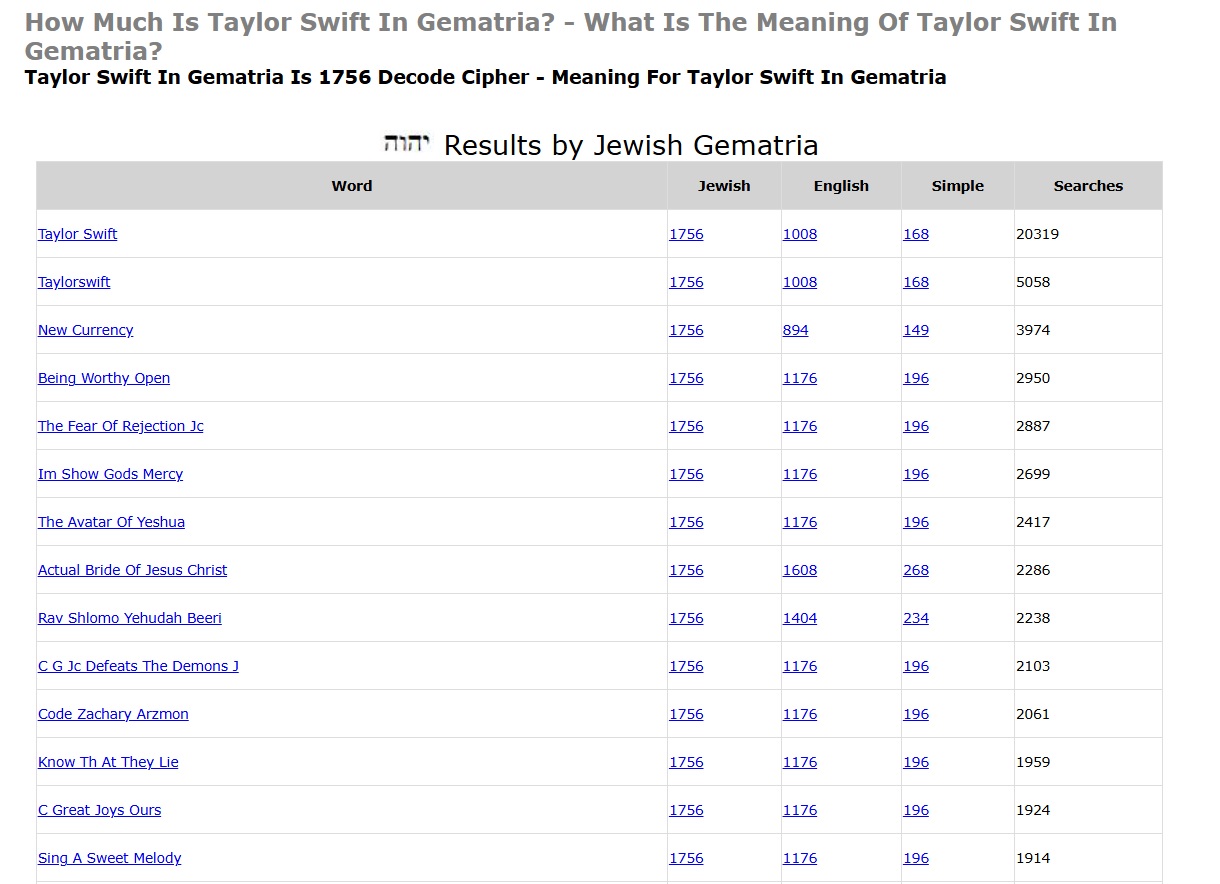Click Simple value 149 in New Currency row
Screen dimensions: 1220x884
(916, 330)
